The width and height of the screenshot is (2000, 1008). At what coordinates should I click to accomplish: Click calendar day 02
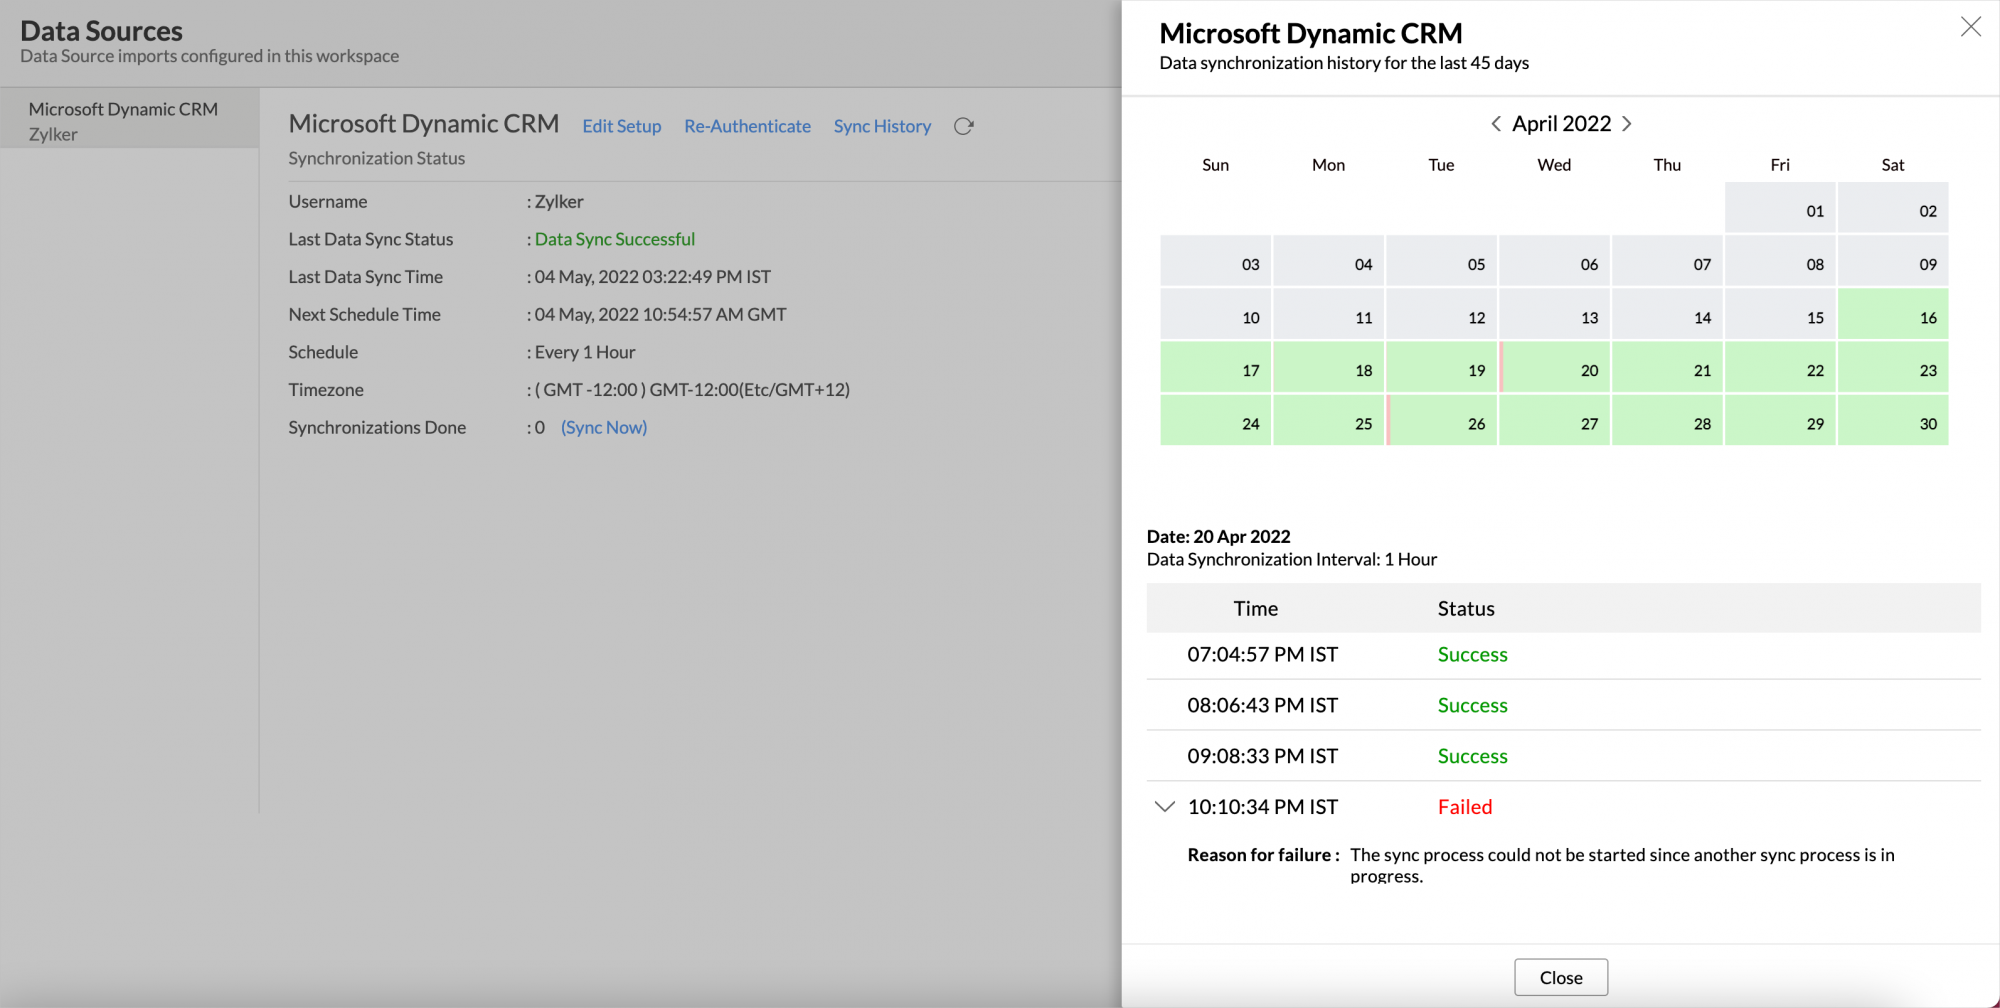(1893, 208)
